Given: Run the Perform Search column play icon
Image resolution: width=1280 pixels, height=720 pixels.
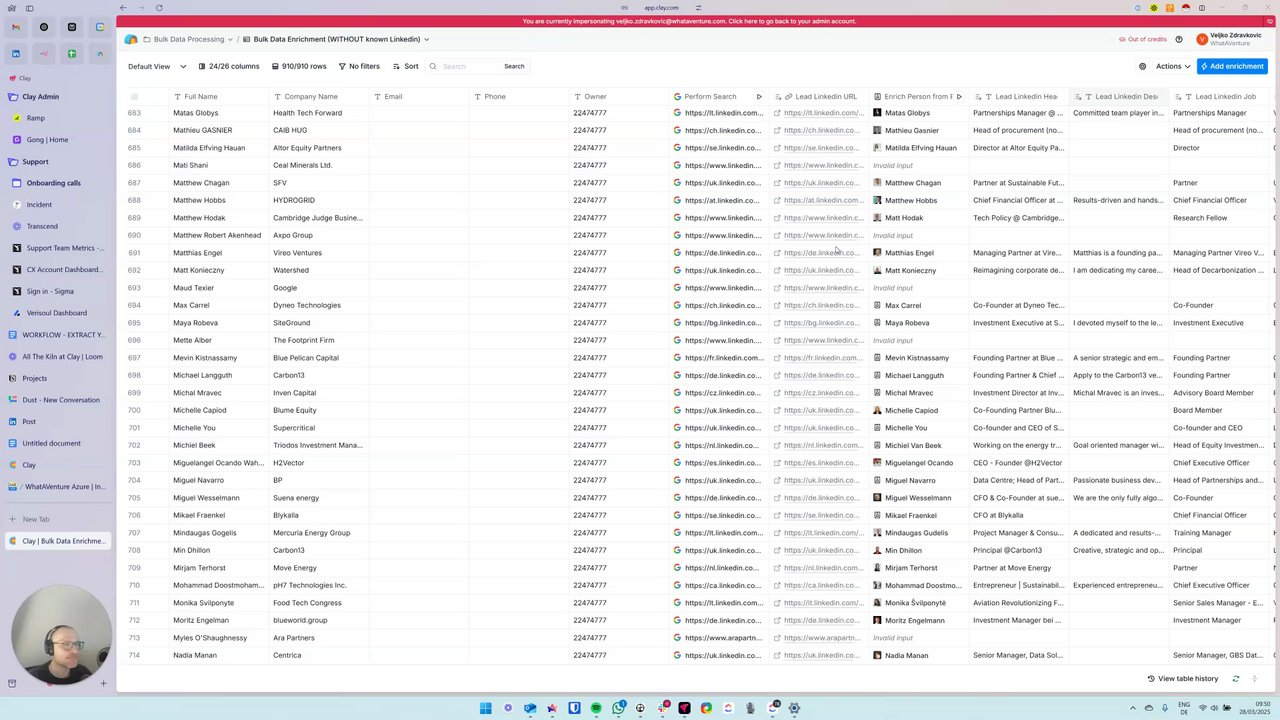Looking at the screenshot, I should (x=759, y=97).
